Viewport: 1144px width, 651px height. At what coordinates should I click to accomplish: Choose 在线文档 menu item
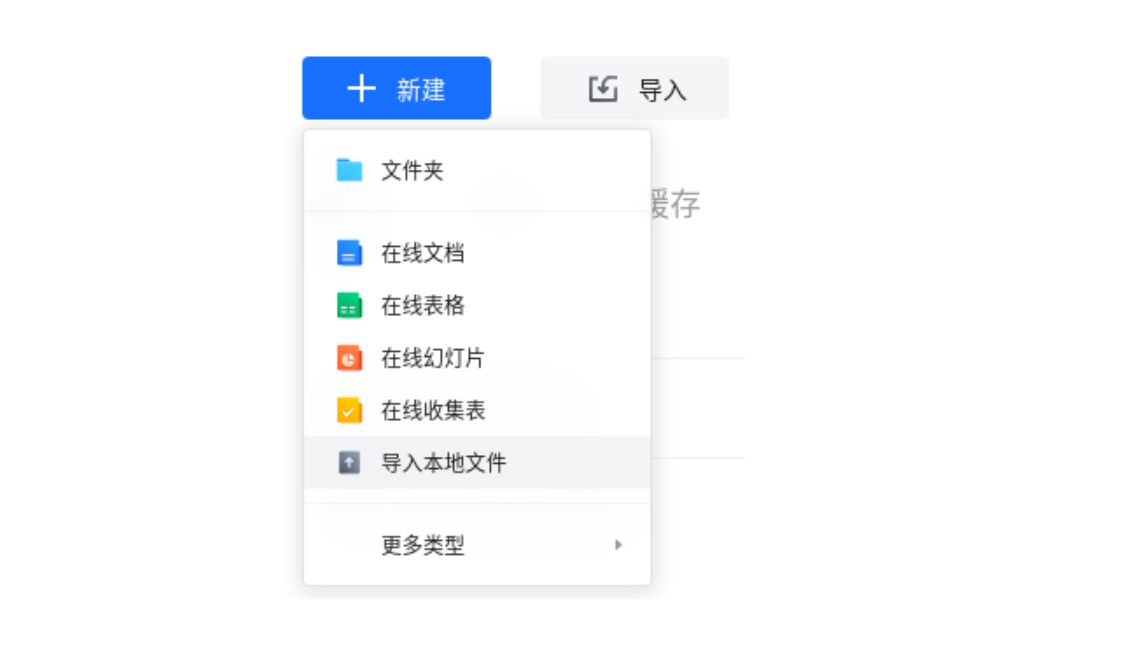(477, 253)
